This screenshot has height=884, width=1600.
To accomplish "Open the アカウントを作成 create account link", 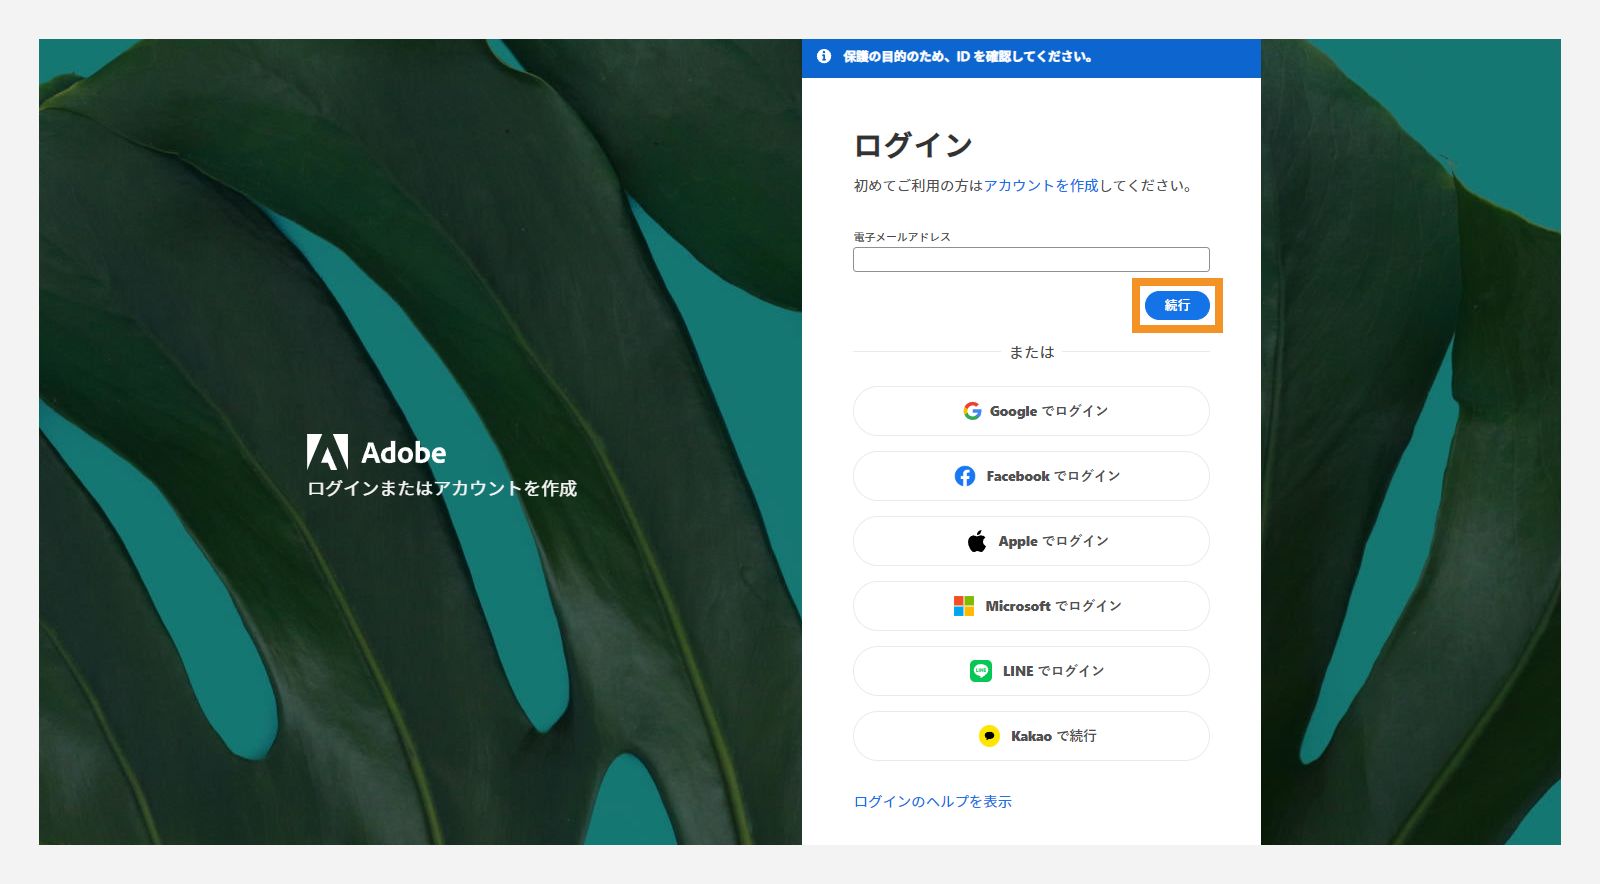I will point(1041,185).
